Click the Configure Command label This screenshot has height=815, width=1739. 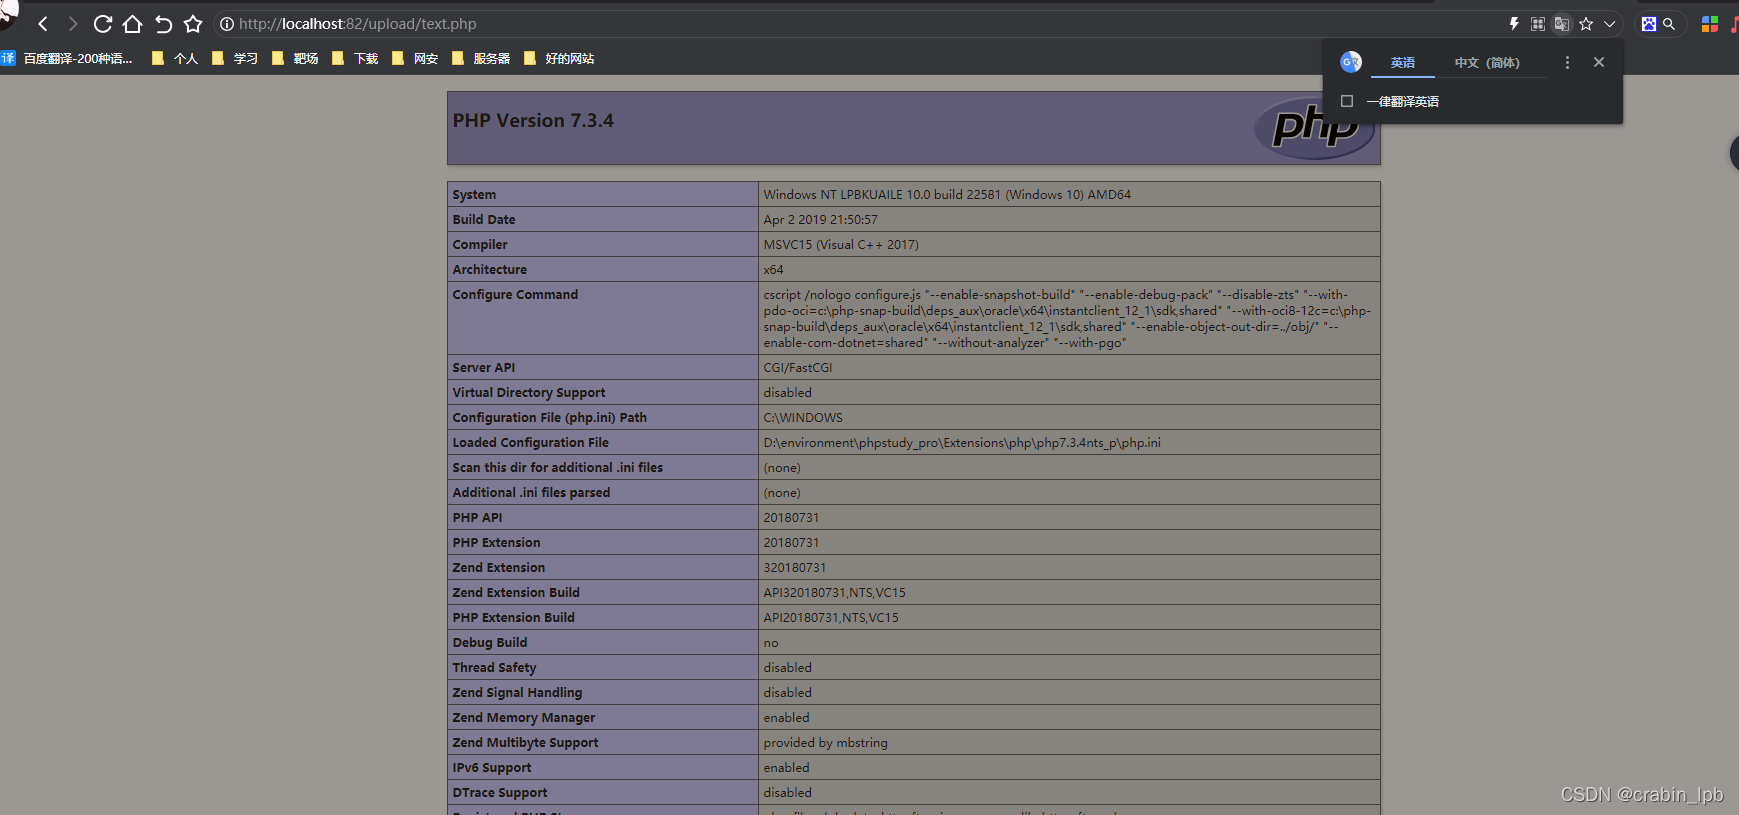tap(515, 294)
